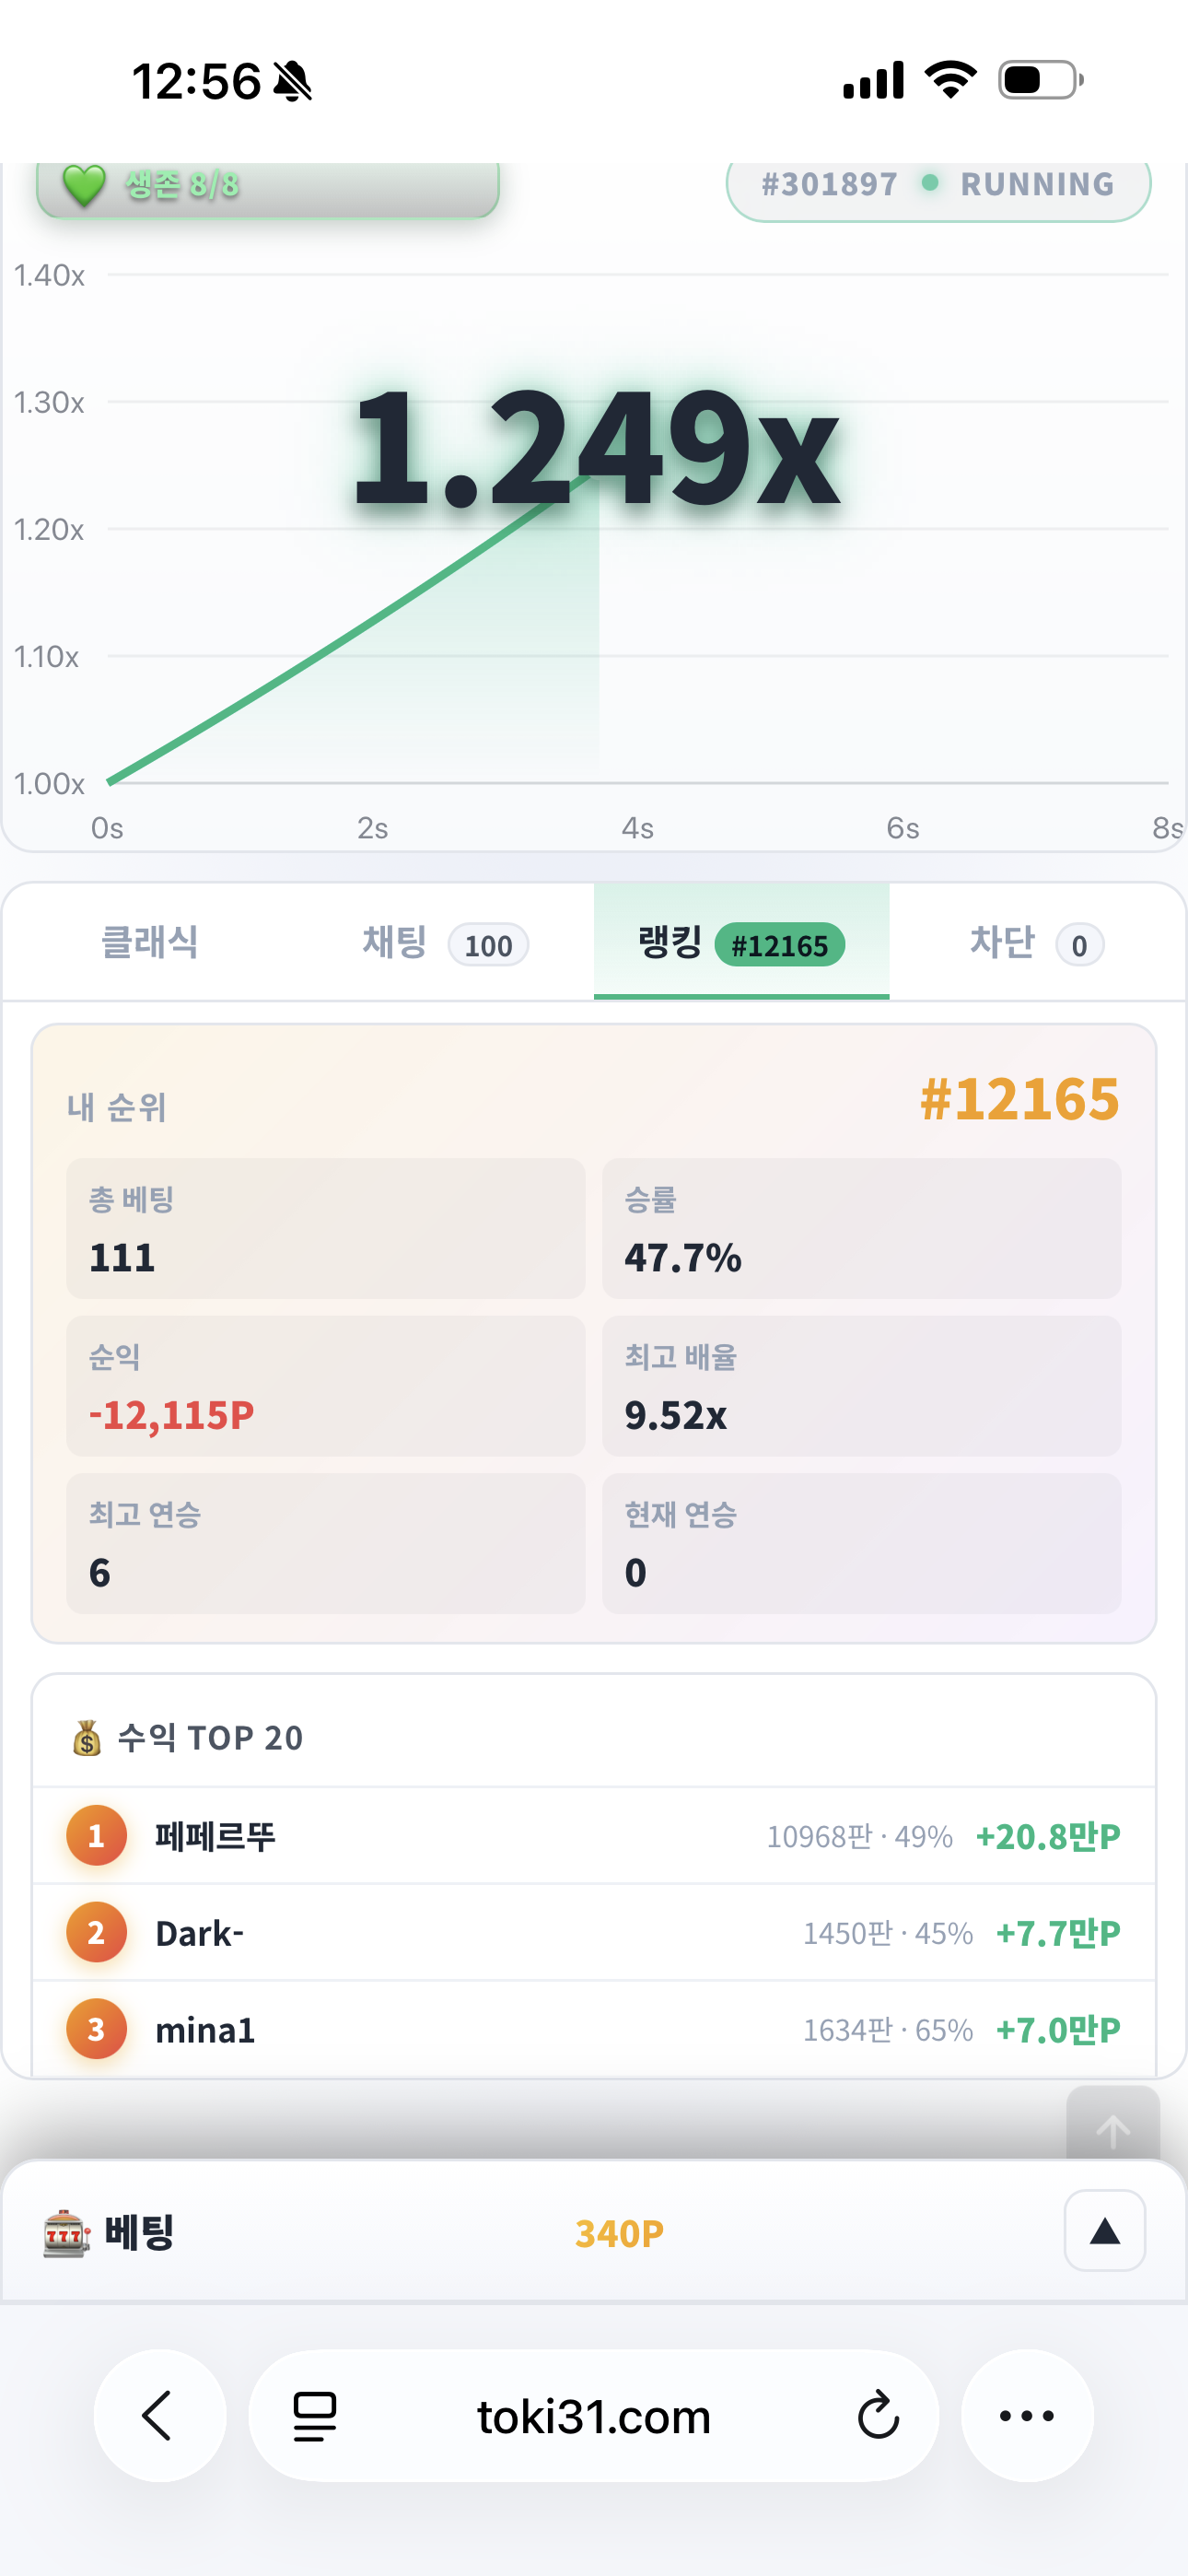Tap the slot machine betting icon
1188x2576 pixels.
pyautogui.click(x=66, y=2233)
